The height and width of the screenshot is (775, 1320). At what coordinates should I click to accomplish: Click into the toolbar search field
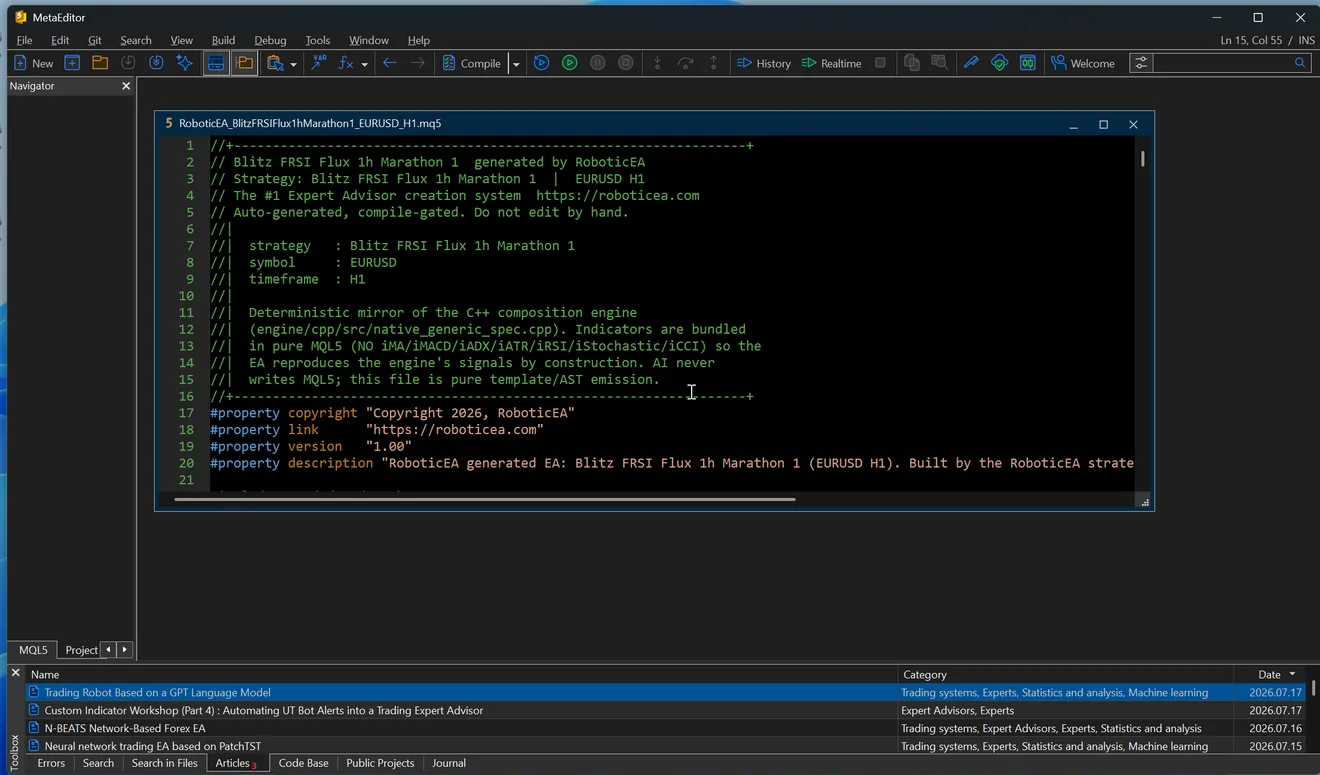(1221, 63)
